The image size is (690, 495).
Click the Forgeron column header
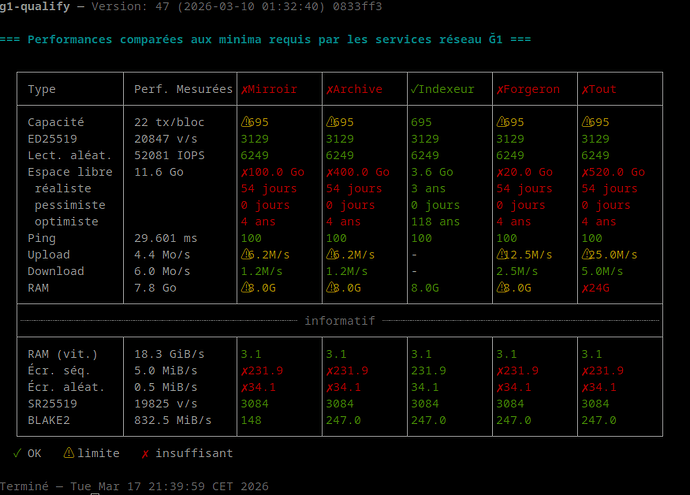[531, 90]
